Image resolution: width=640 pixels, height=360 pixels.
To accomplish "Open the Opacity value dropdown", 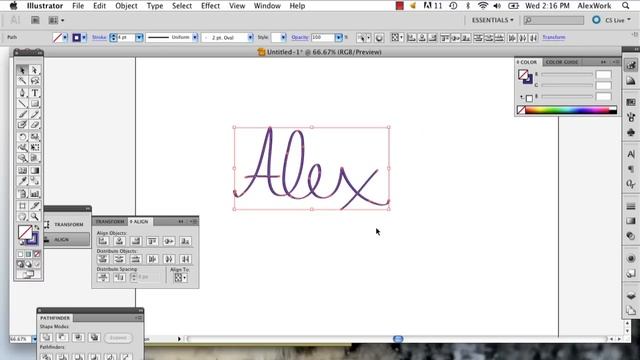I will click(338, 38).
